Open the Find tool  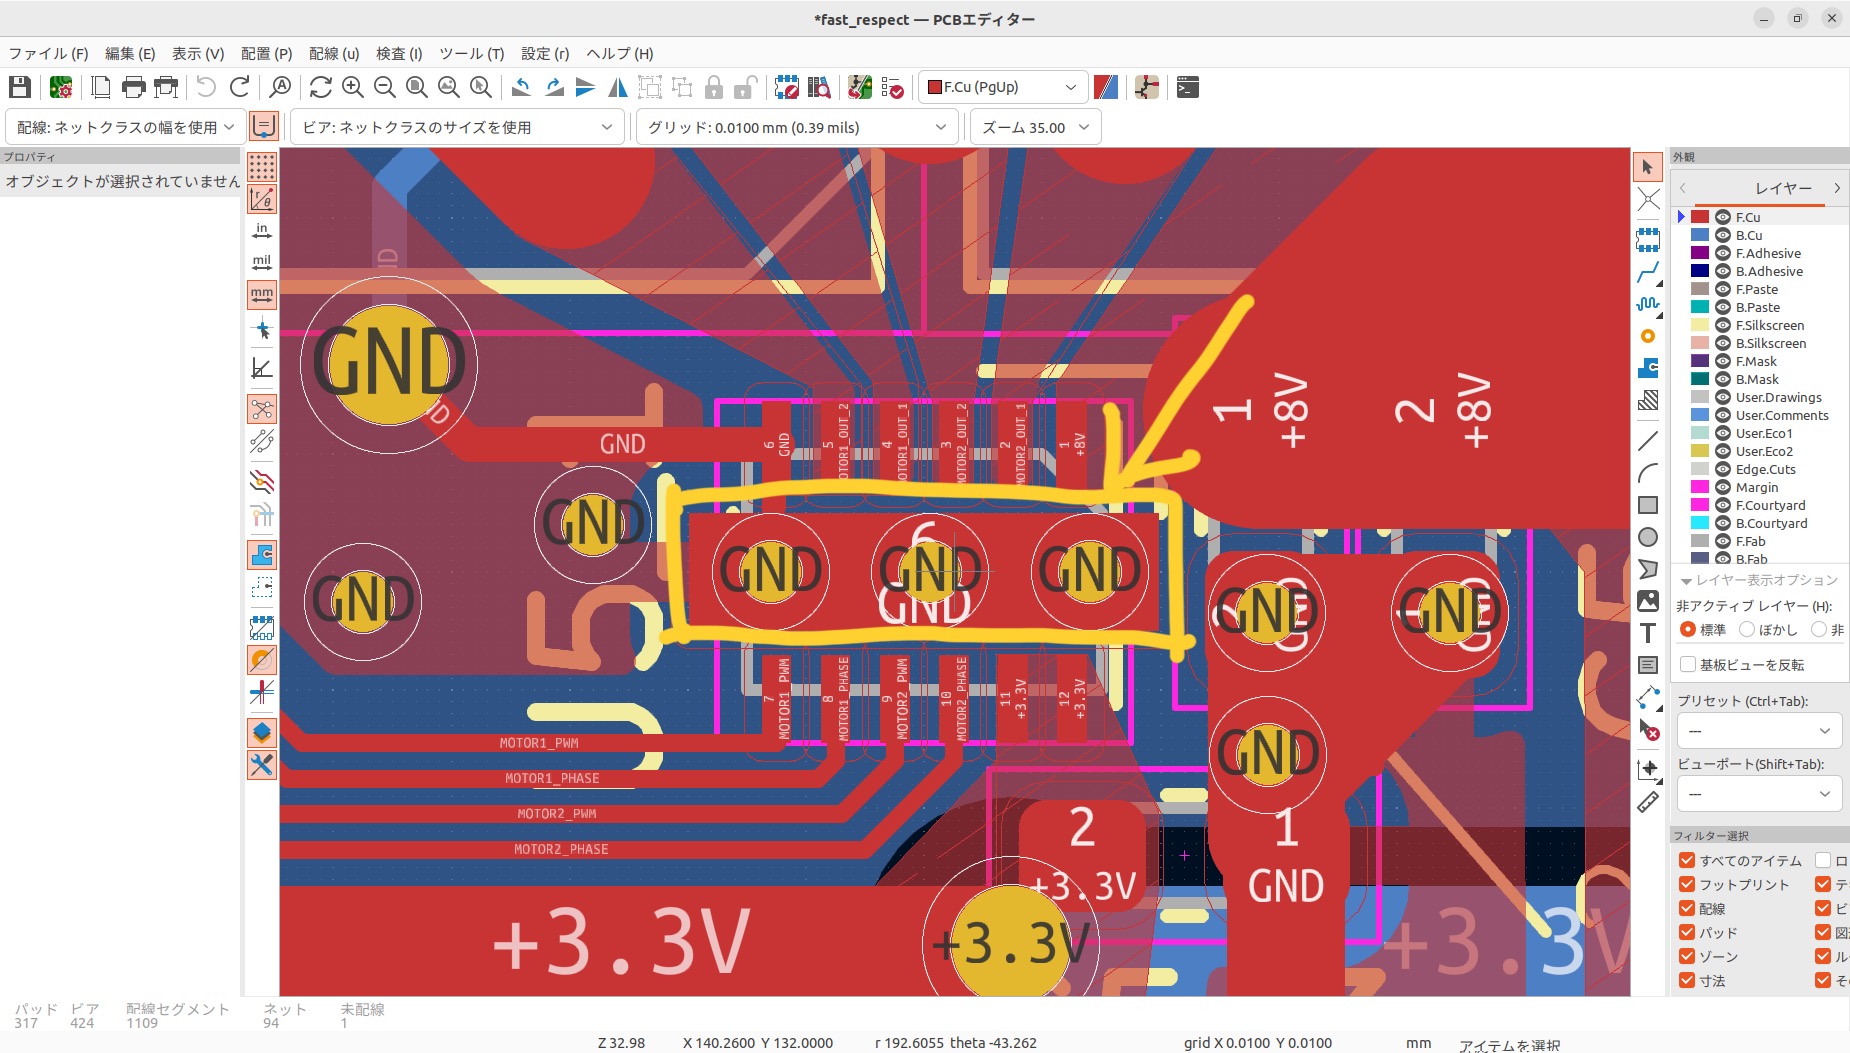[x=281, y=88]
